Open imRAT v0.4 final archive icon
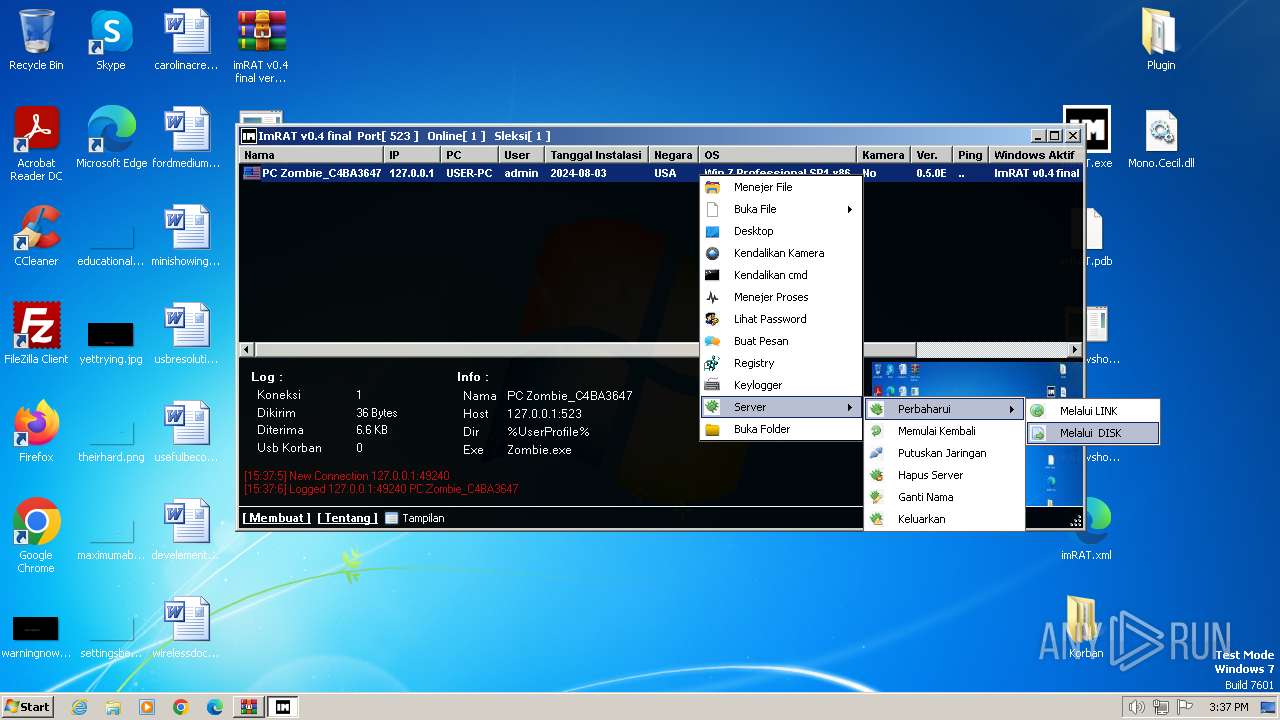 (260, 47)
